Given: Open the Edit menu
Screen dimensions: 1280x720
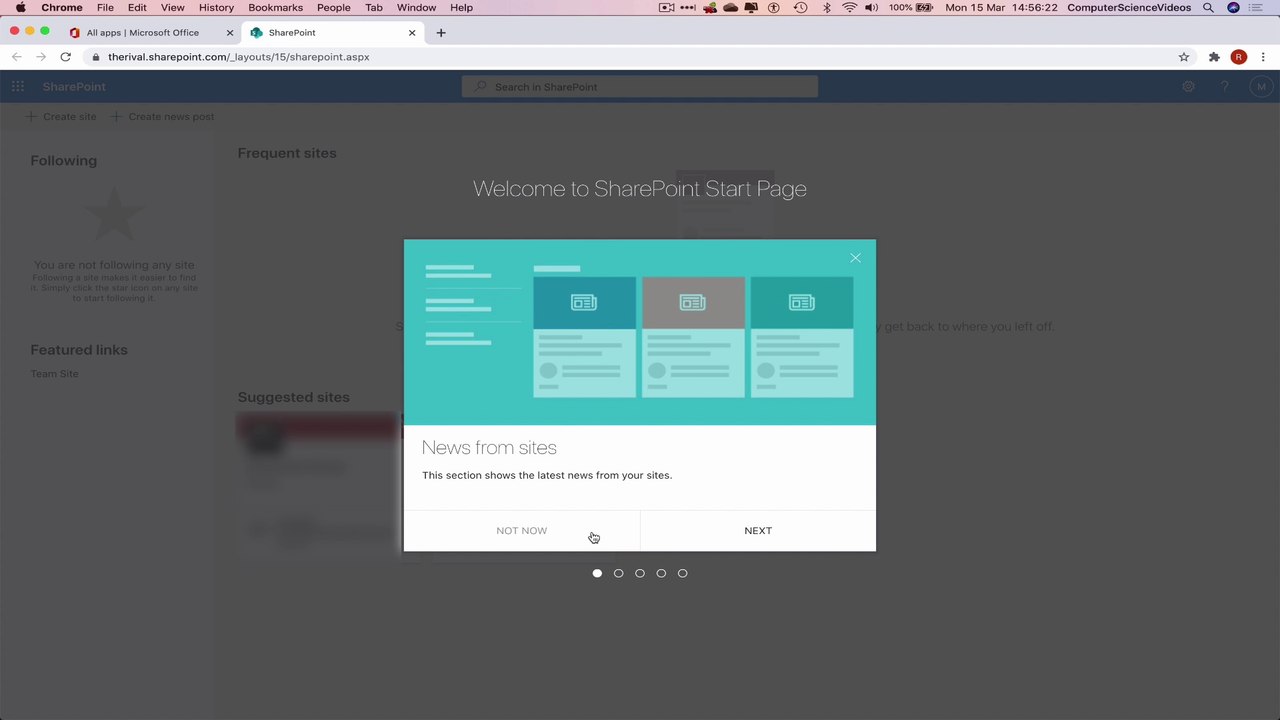Looking at the screenshot, I should pos(137,7).
